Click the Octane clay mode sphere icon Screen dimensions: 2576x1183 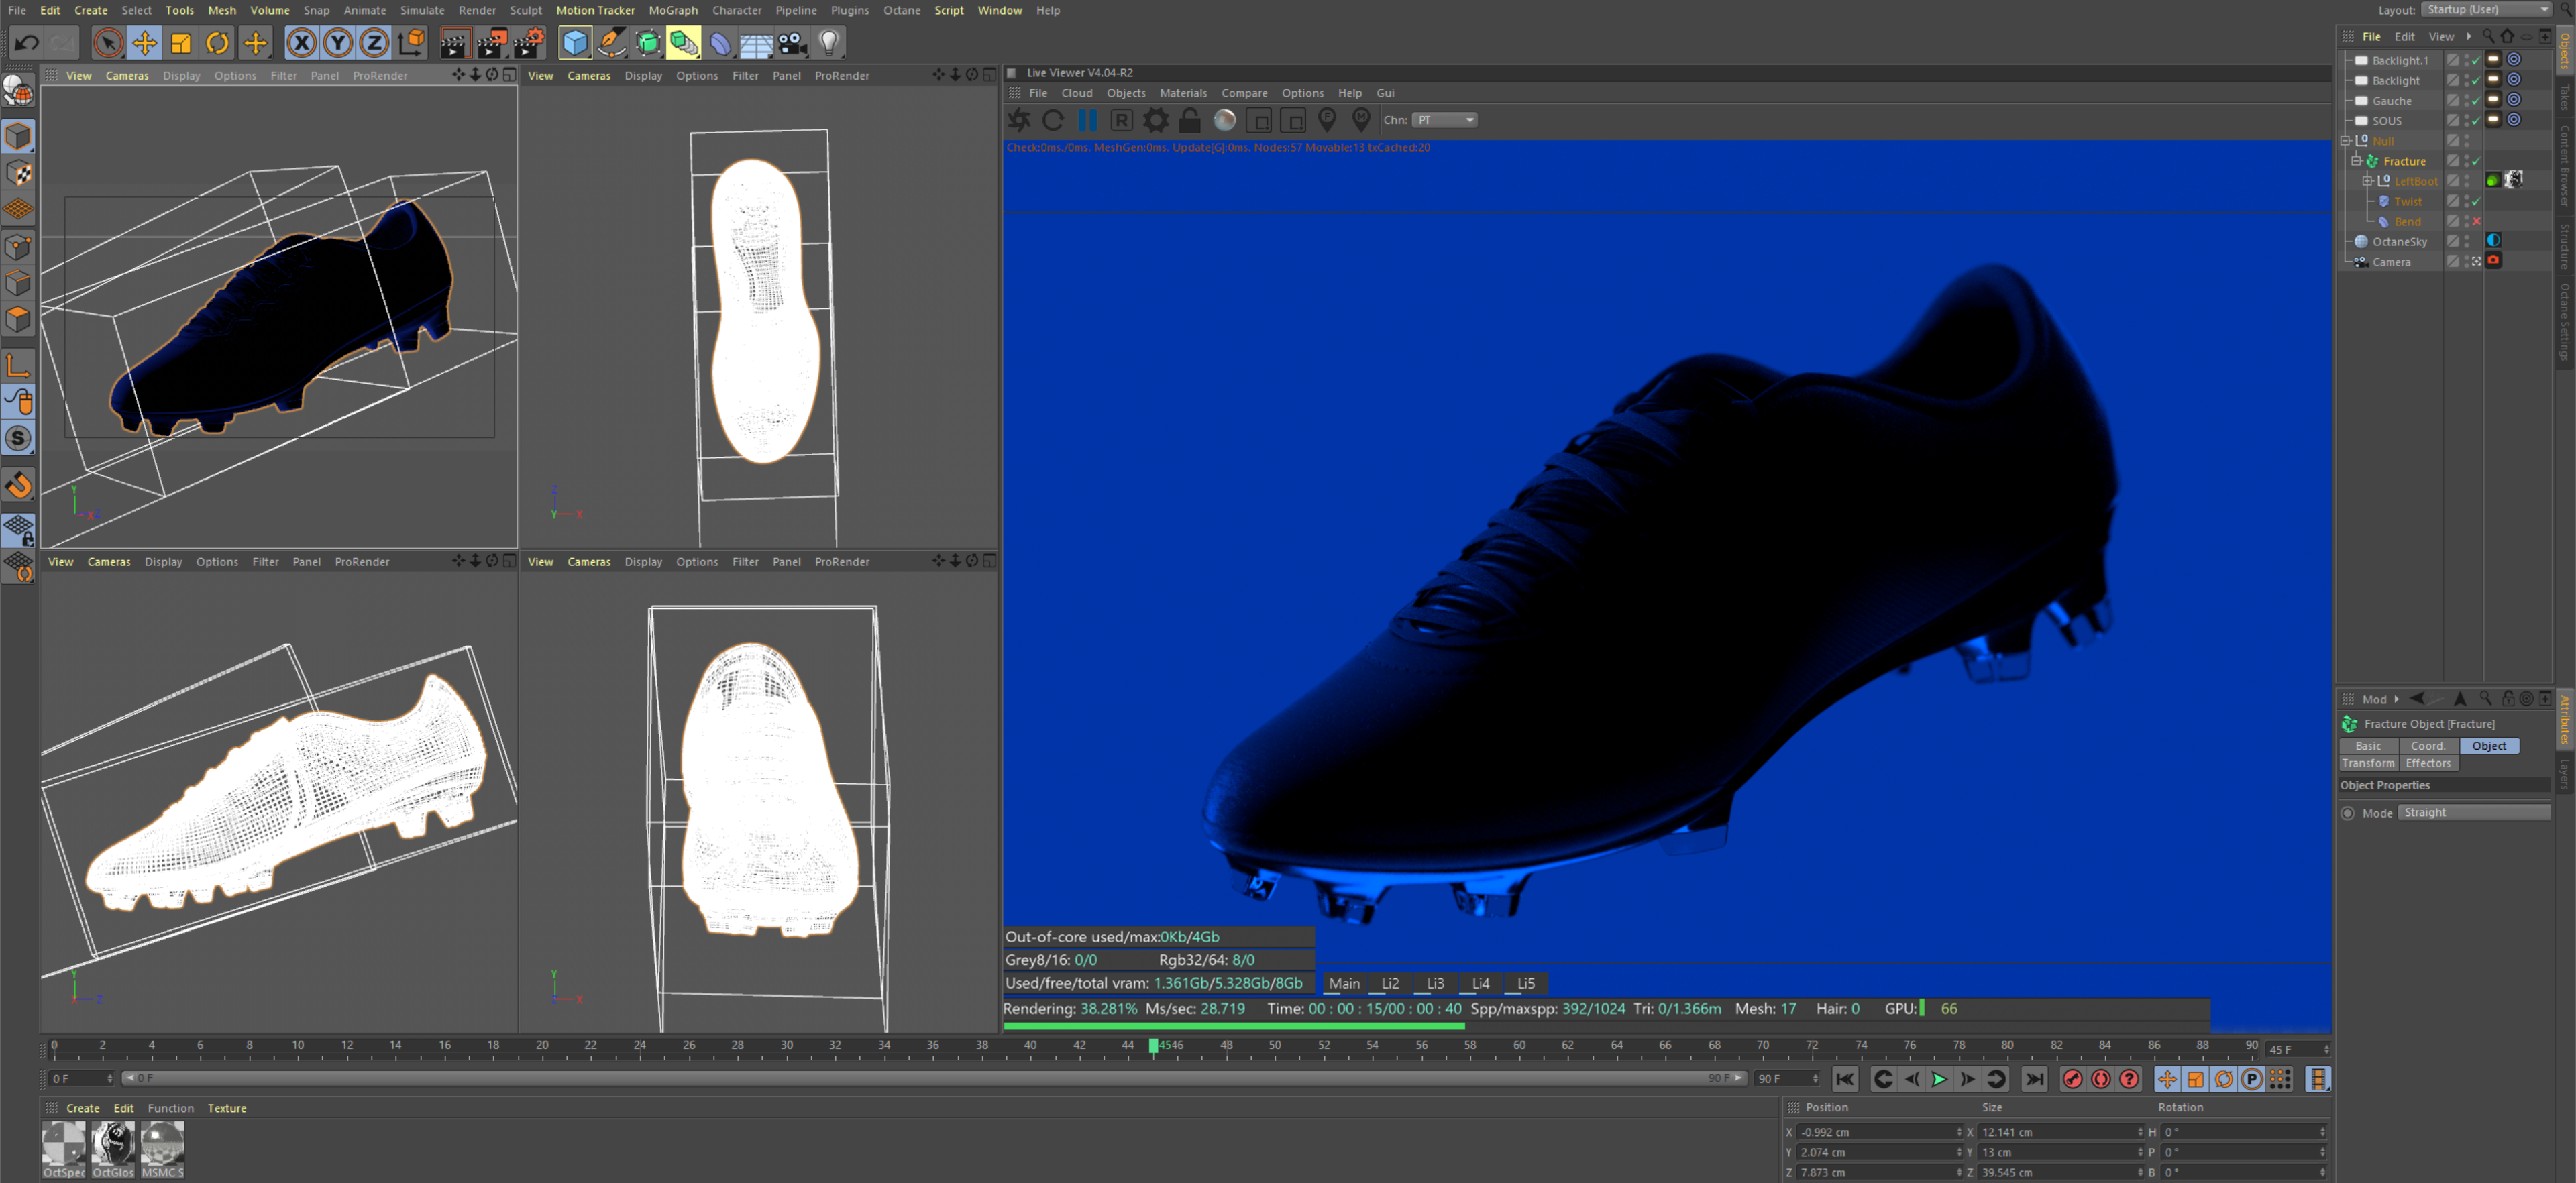coord(1224,120)
